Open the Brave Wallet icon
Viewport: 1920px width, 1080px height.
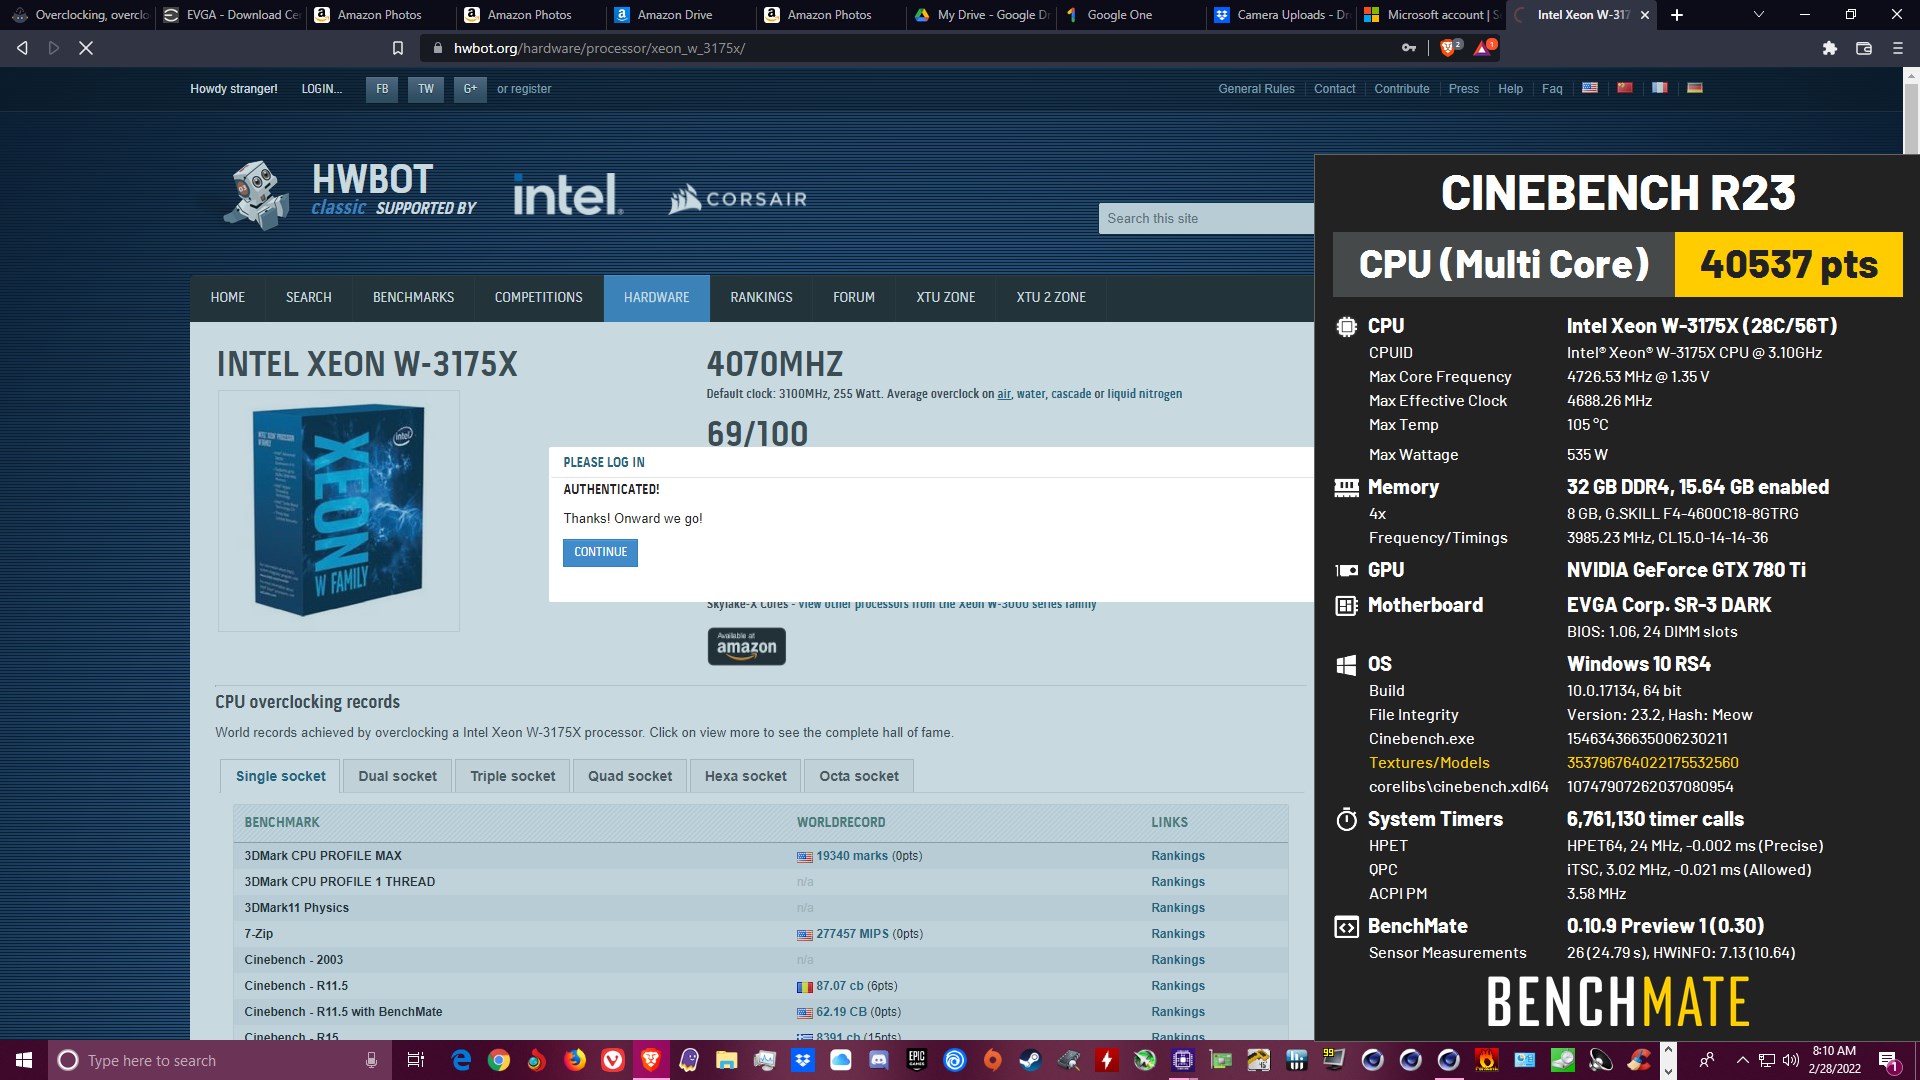tap(1864, 48)
